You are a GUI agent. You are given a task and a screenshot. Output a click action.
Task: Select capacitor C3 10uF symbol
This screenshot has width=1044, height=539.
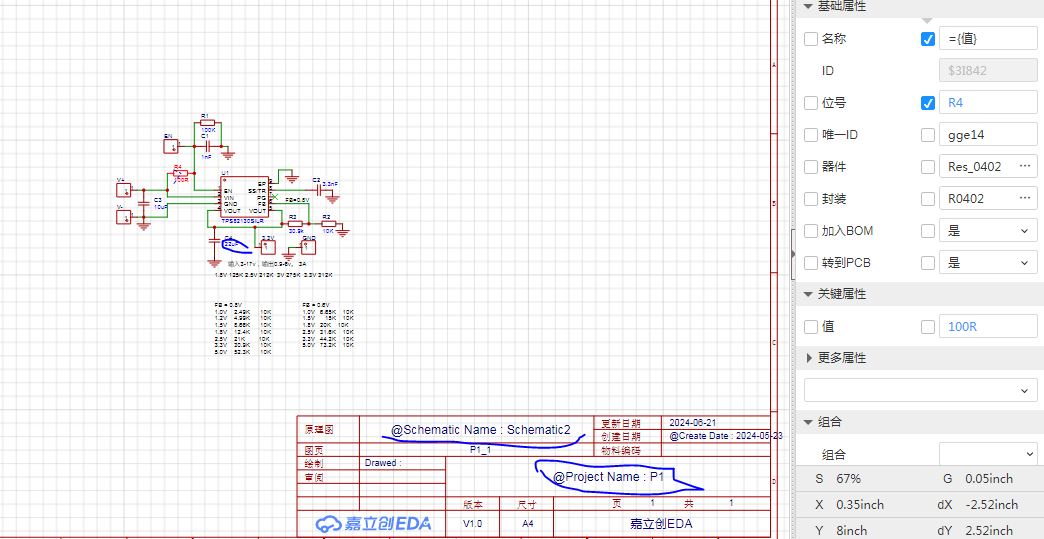tap(143, 204)
